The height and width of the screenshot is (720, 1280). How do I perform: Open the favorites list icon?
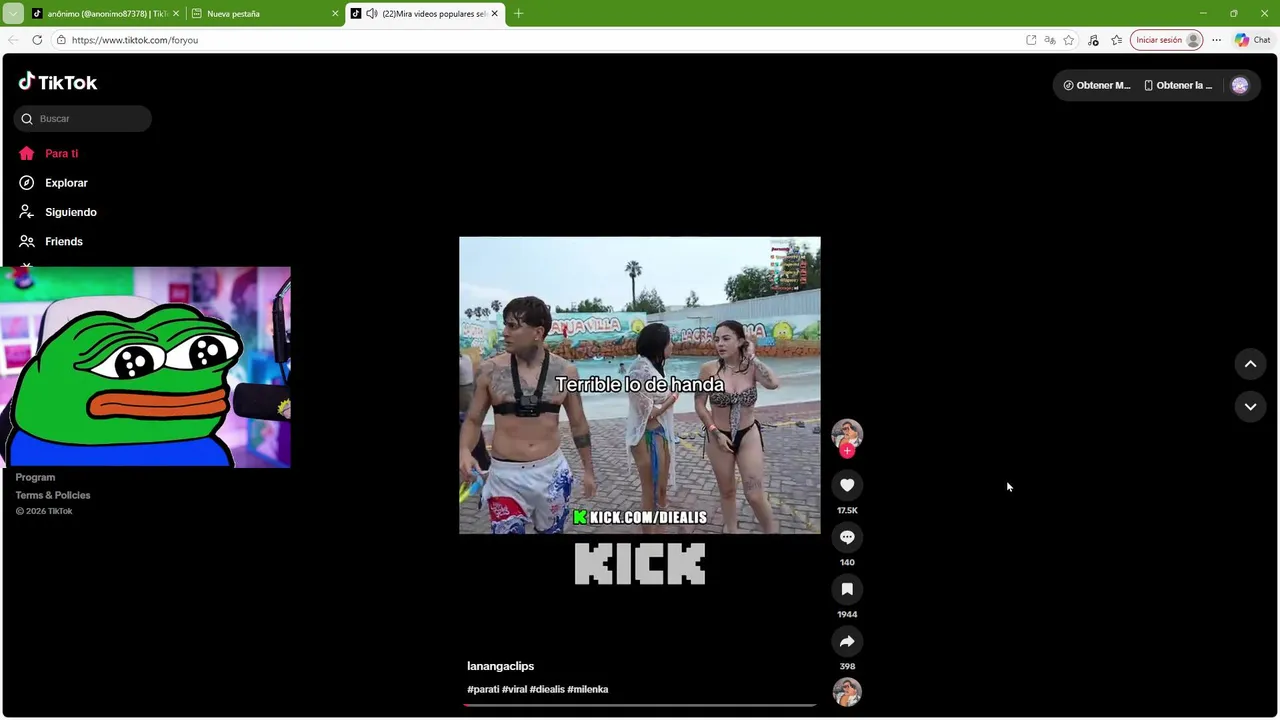tap(1117, 40)
